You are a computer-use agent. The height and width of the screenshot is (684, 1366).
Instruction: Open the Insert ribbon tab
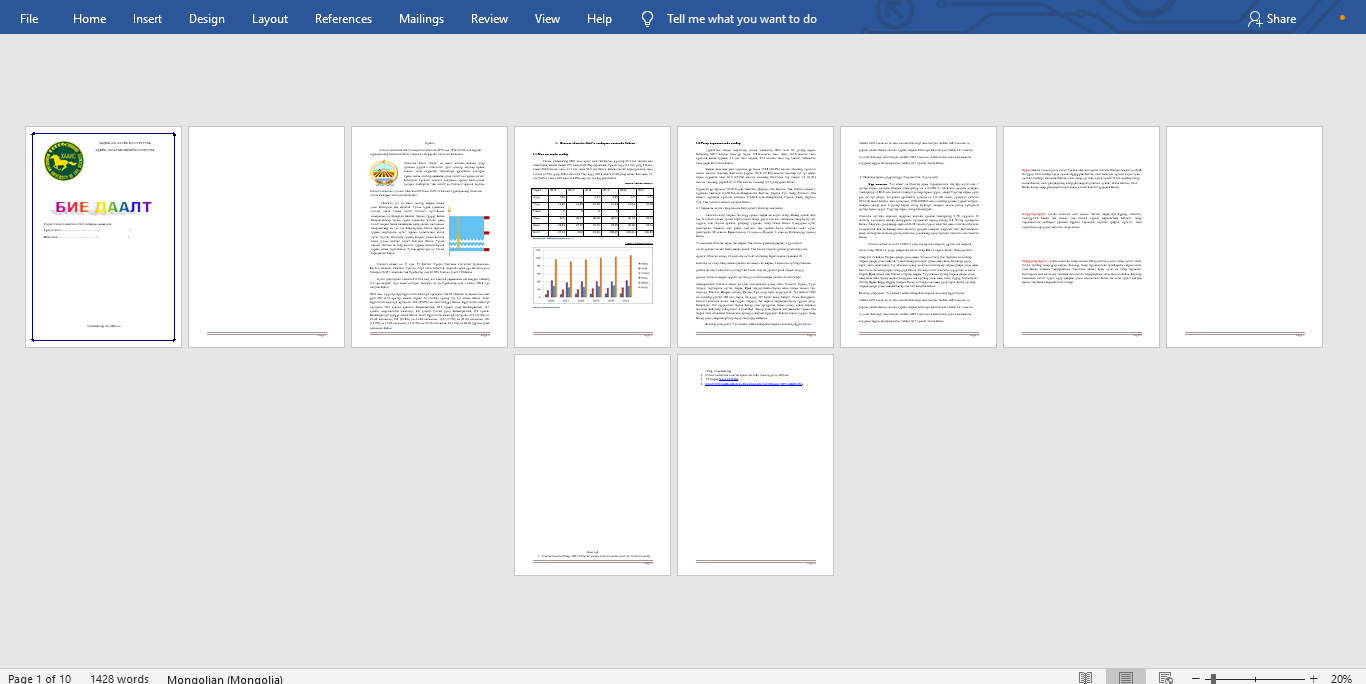147,19
